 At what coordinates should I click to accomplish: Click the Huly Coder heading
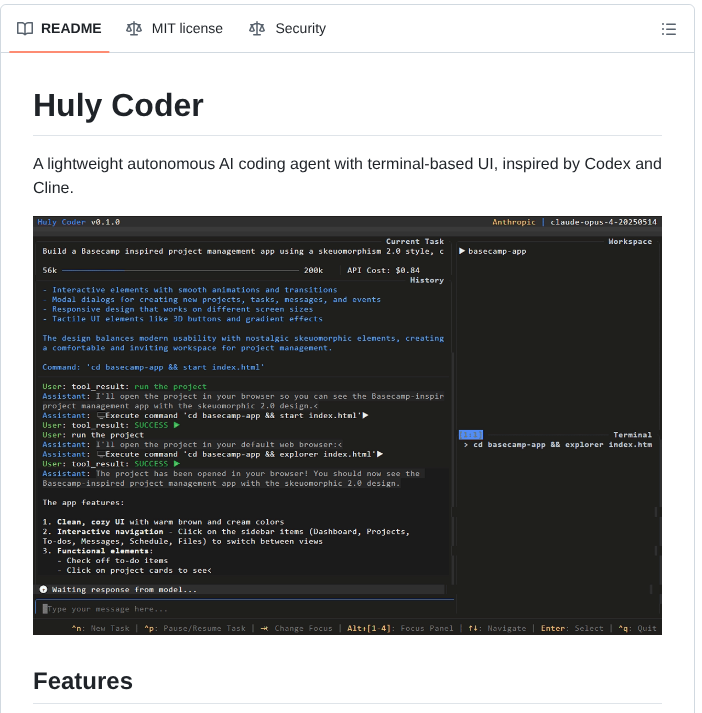[x=118, y=105]
